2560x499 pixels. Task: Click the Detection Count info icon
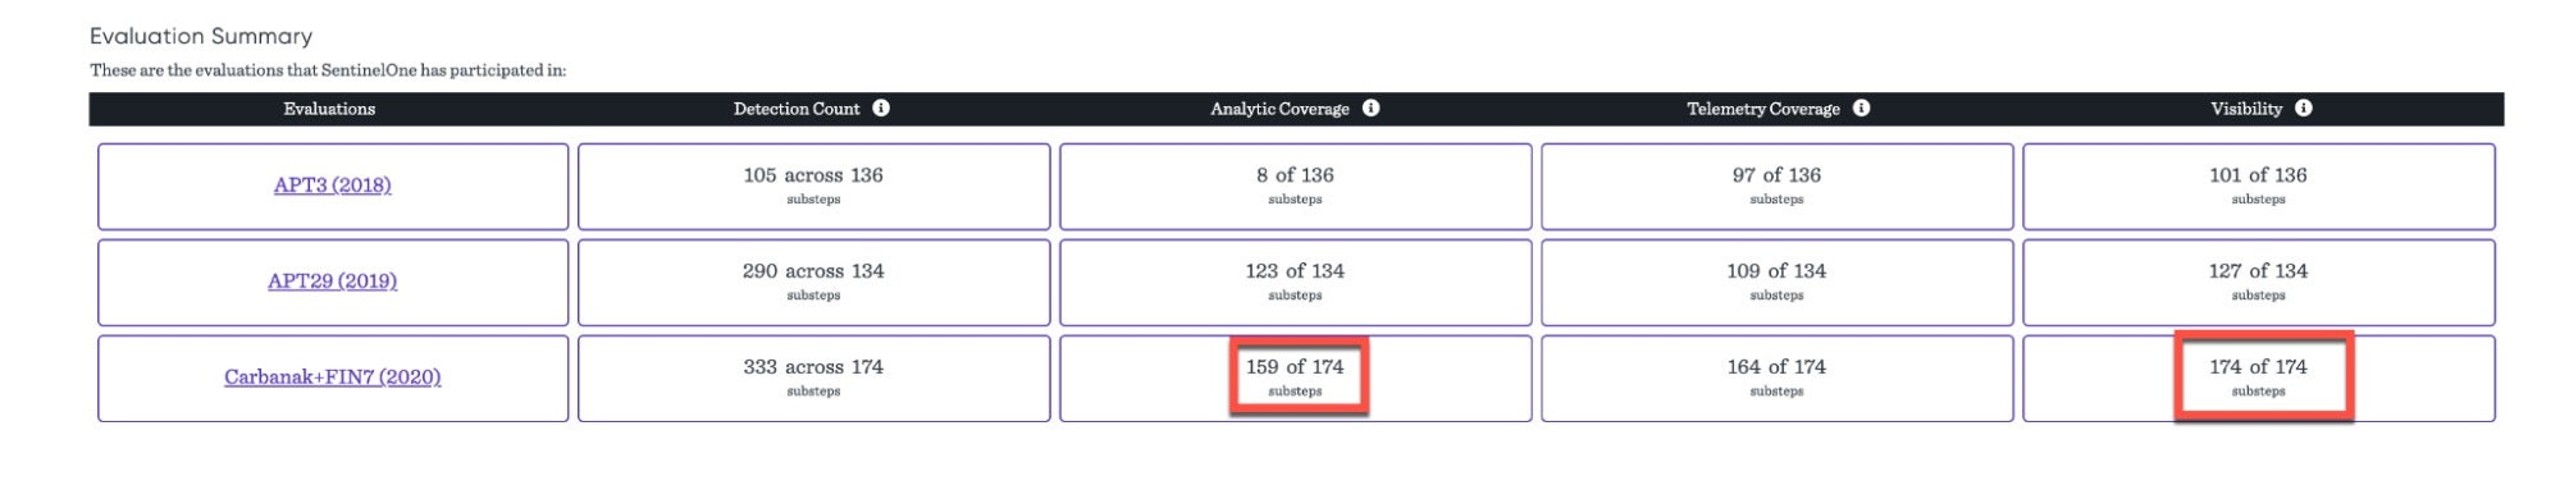tap(880, 108)
